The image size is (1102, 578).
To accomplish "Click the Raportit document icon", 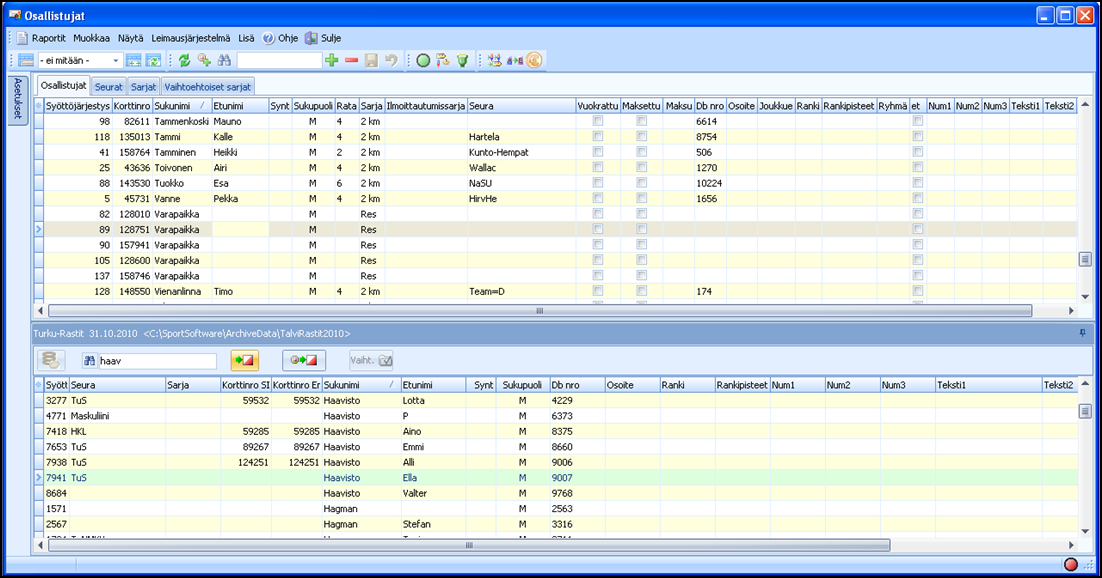I will coord(22,39).
